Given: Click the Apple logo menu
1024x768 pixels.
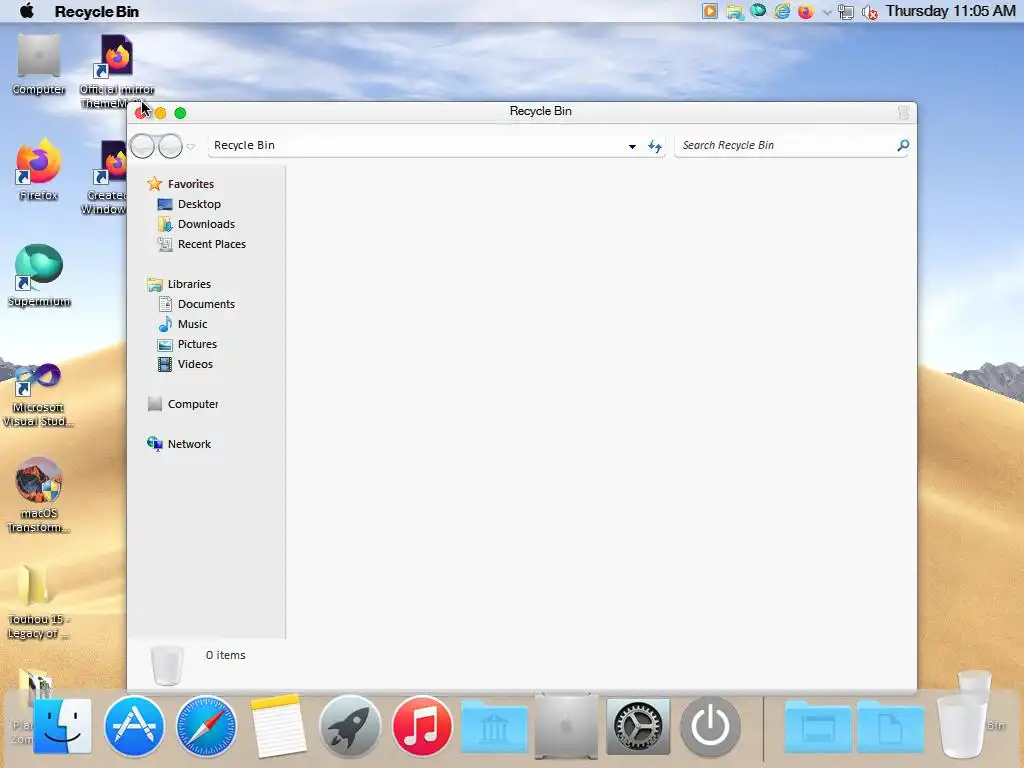Looking at the screenshot, I should [27, 11].
